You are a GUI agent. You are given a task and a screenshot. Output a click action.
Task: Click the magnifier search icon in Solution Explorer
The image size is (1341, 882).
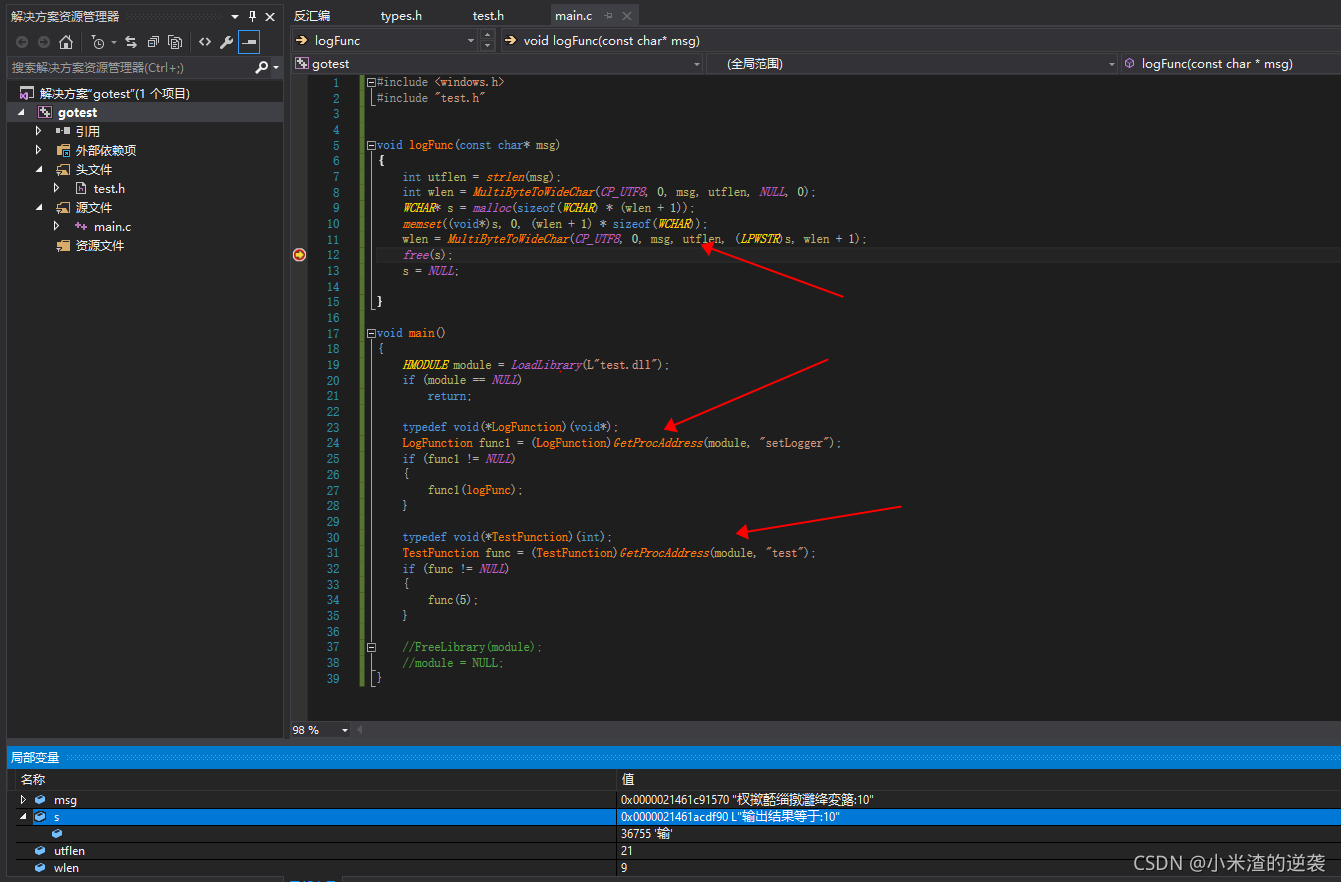tap(261, 67)
